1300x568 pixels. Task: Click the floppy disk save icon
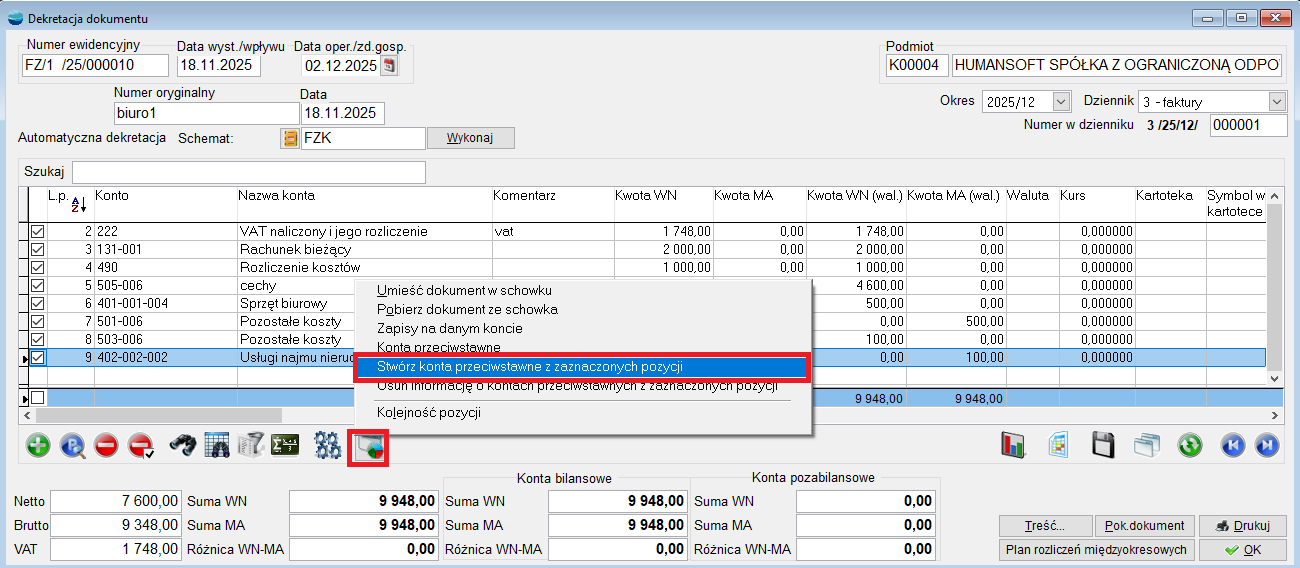tap(1103, 446)
